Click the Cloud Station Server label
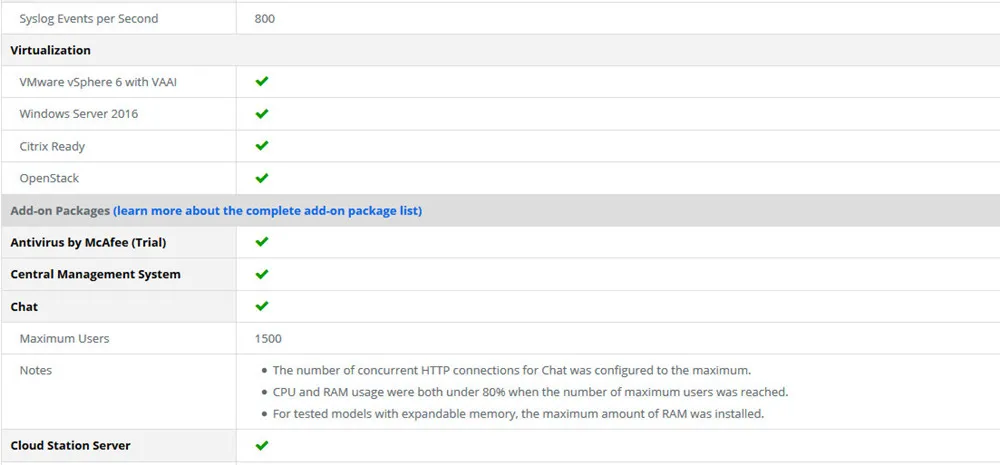This screenshot has width=1000, height=465. 70,445
